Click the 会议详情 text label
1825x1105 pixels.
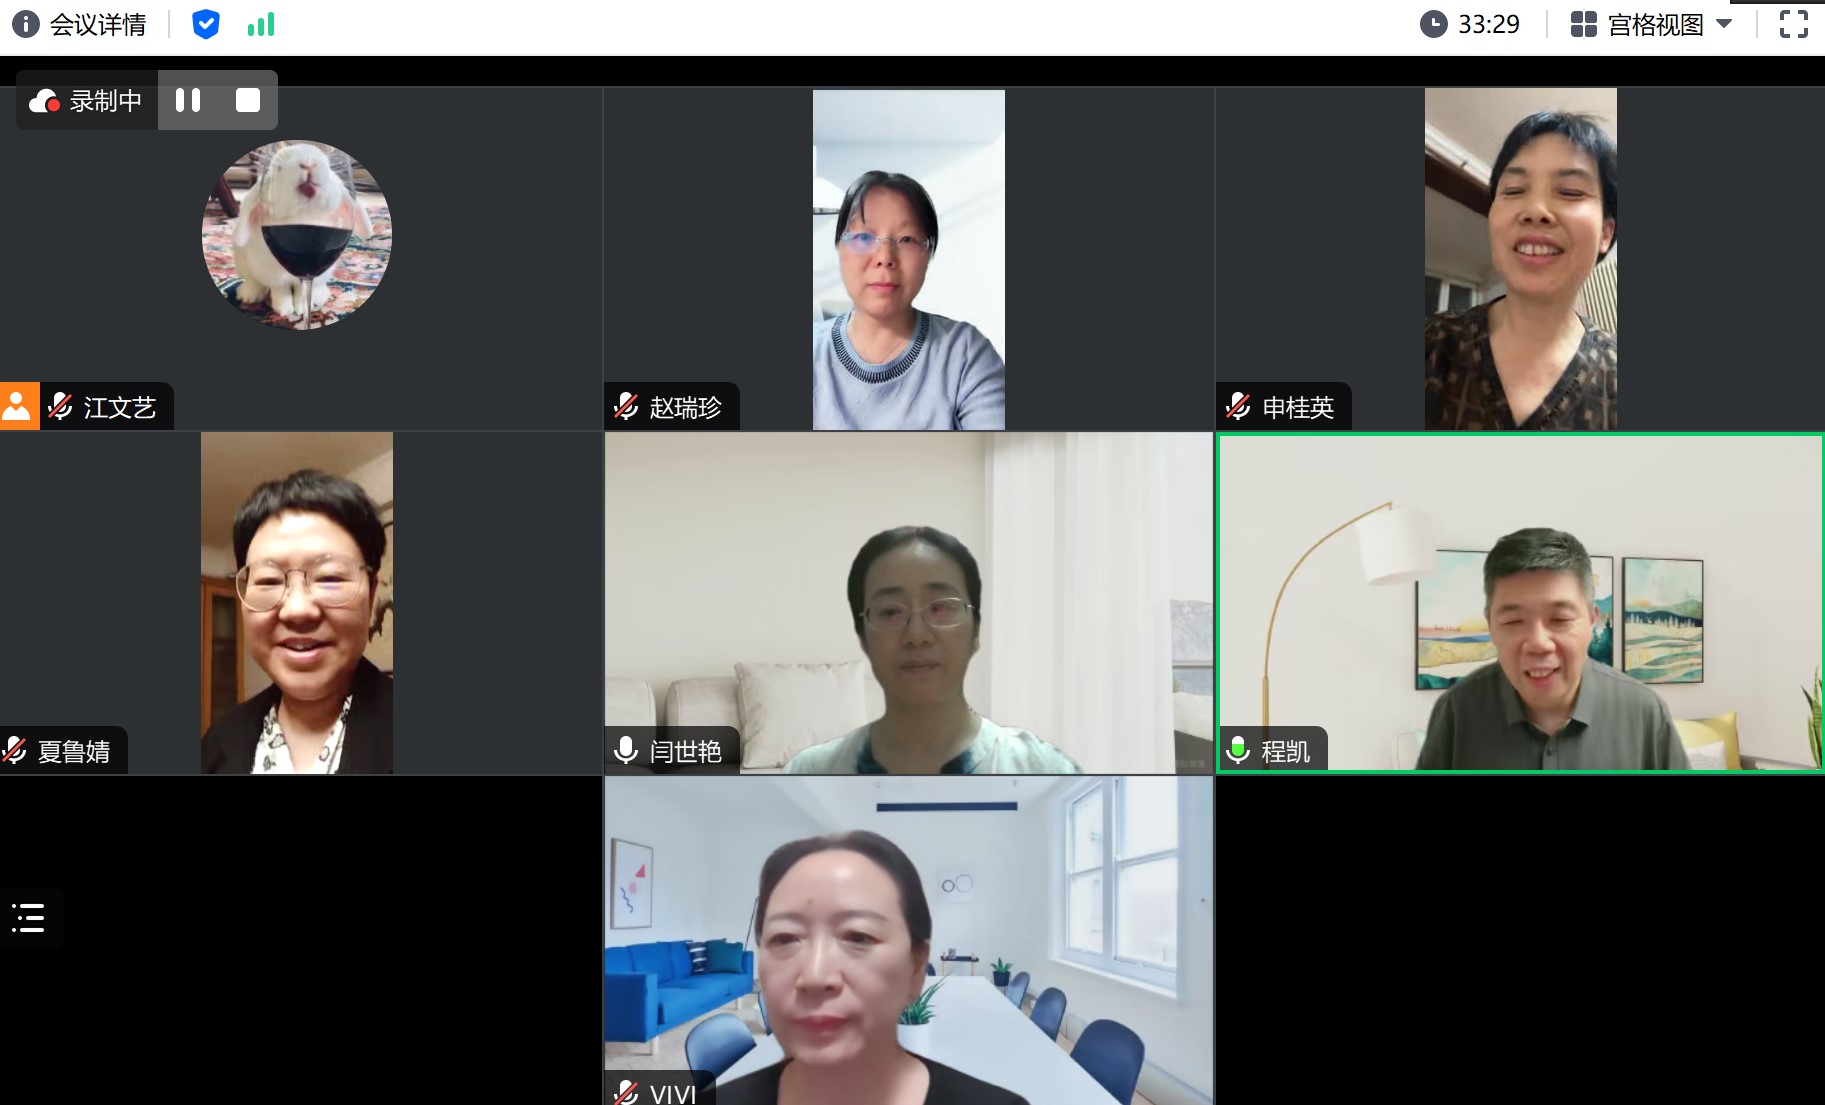tap(98, 24)
